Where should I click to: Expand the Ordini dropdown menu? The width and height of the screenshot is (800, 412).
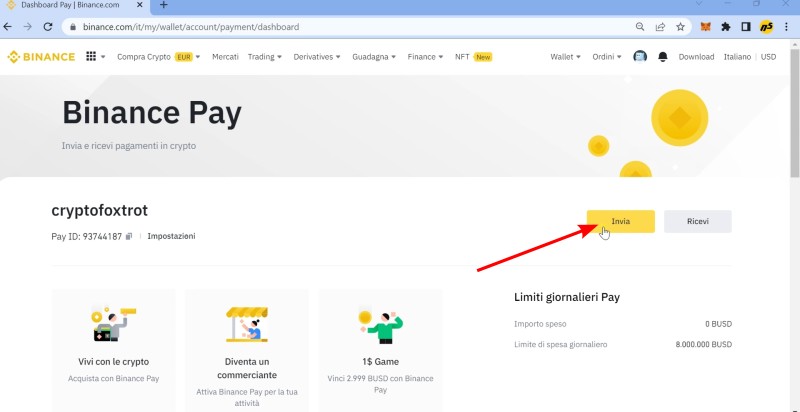click(x=607, y=57)
